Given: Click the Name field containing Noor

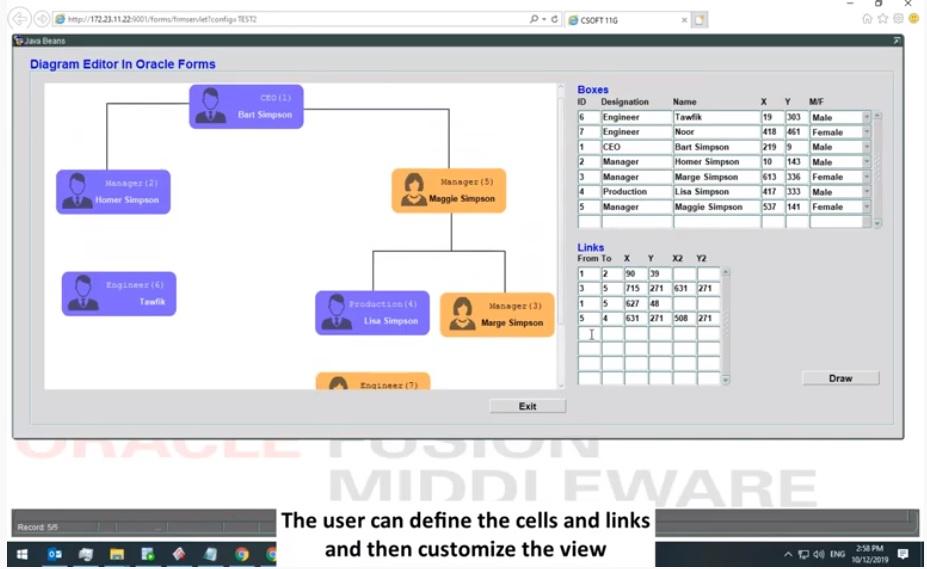Looking at the screenshot, I should point(714,132).
